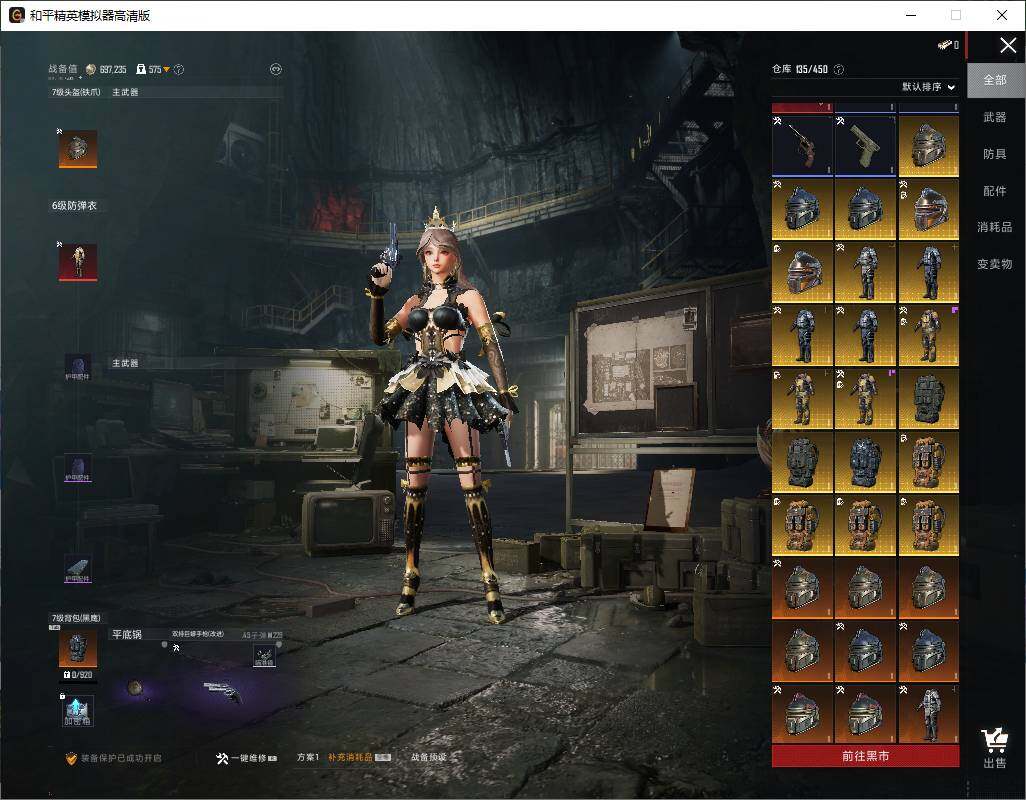
Task: Click the third 护甲配件 accessory slot
Action: (x=77, y=570)
